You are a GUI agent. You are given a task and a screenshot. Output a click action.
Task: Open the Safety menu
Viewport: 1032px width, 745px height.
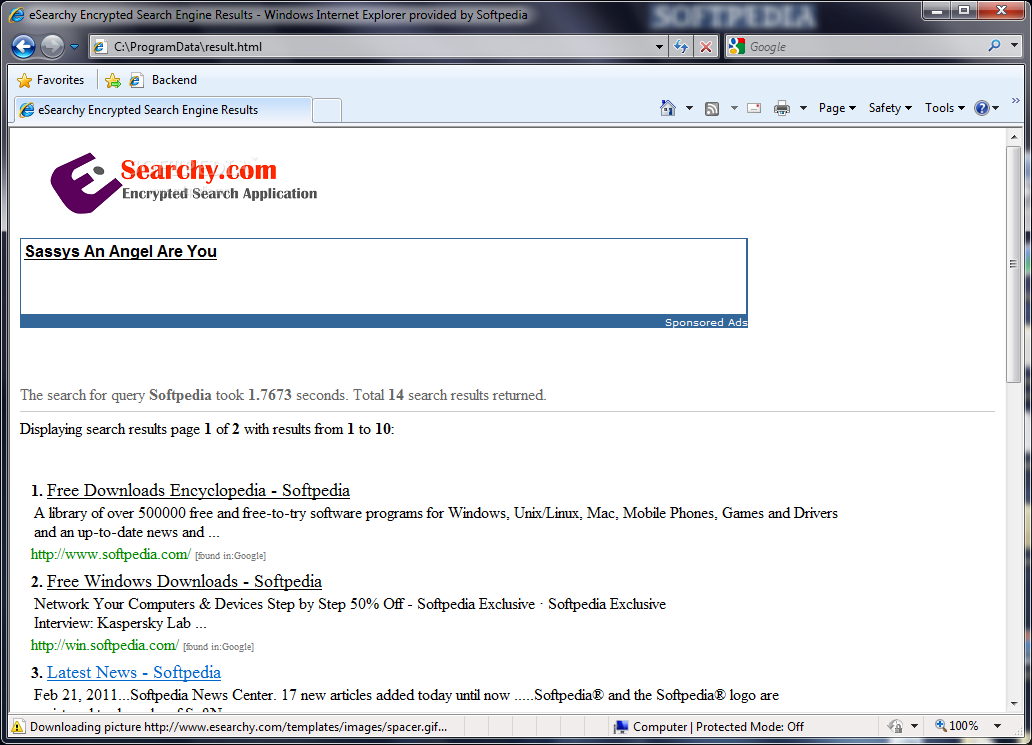click(x=890, y=108)
